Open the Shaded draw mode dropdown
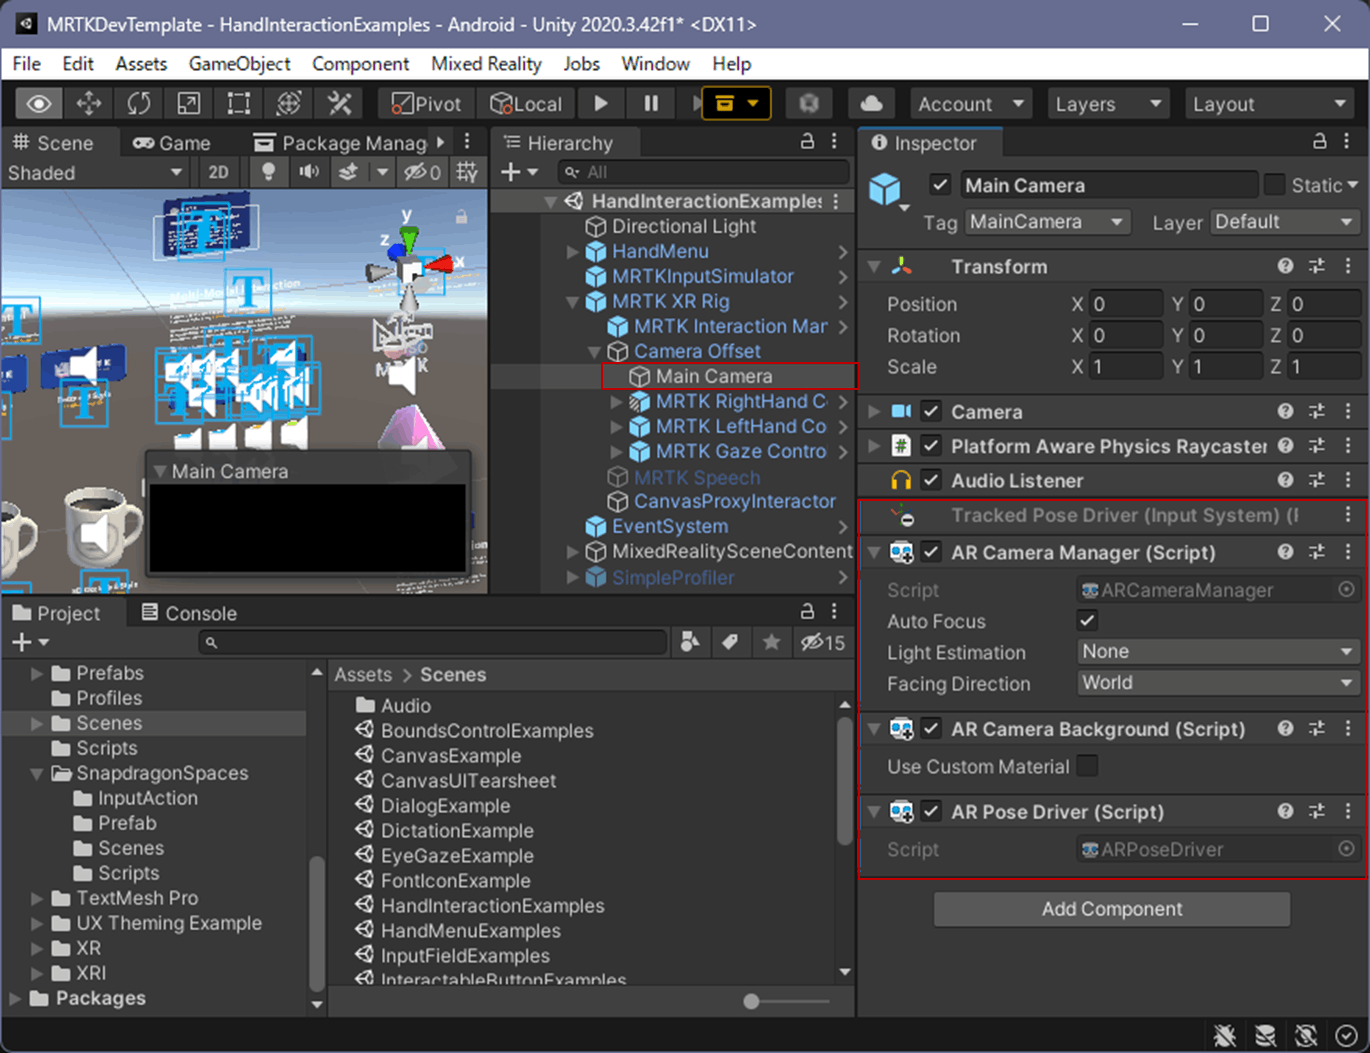 (95, 172)
